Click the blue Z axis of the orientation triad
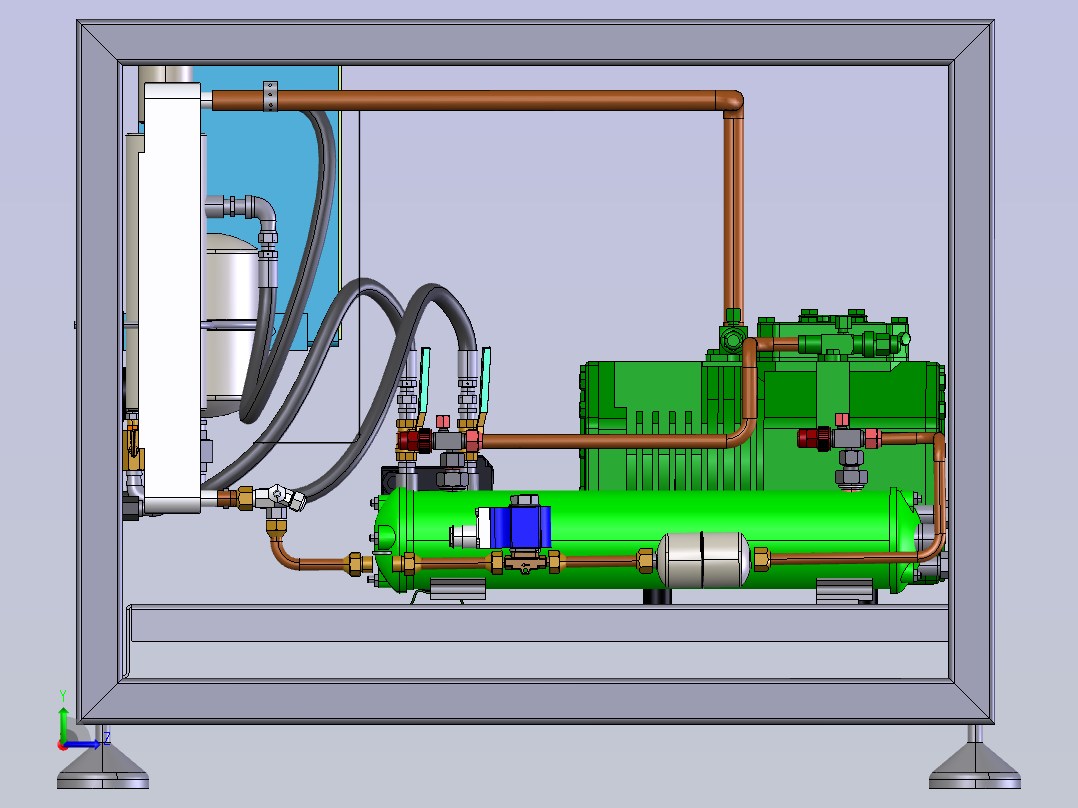 (84, 744)
